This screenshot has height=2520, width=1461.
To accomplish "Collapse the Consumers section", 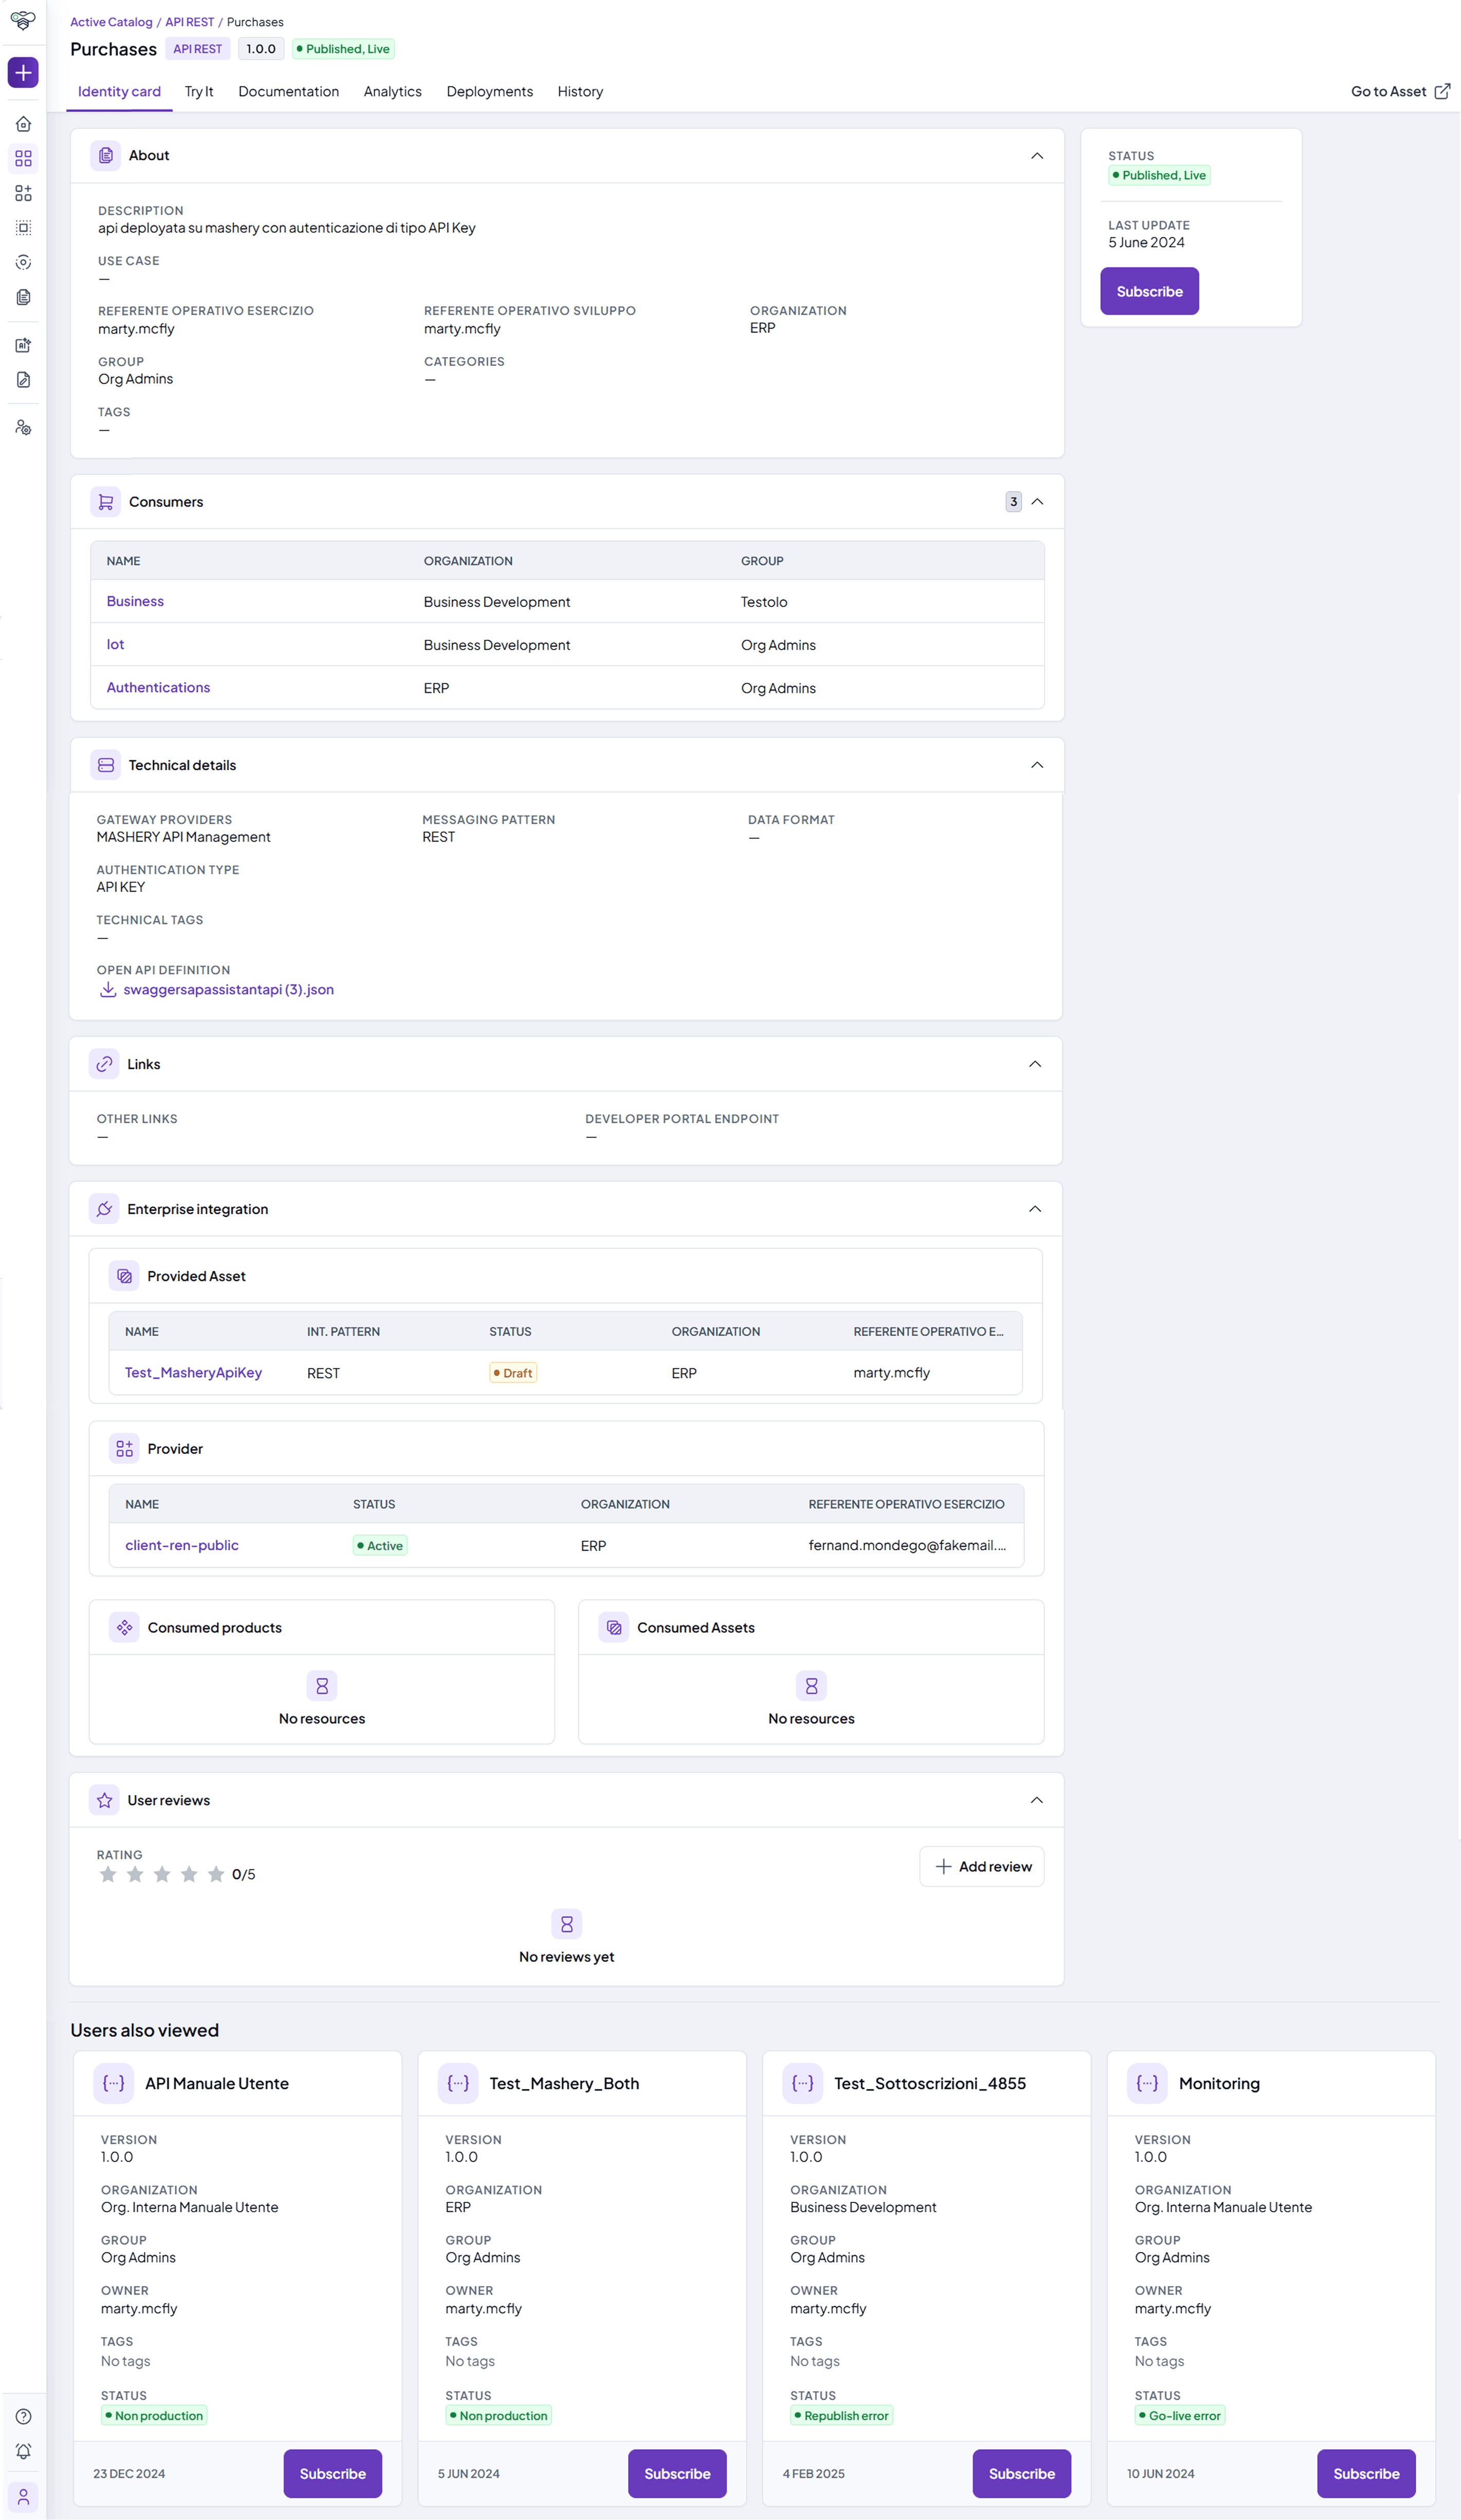I will (1037, 502).
